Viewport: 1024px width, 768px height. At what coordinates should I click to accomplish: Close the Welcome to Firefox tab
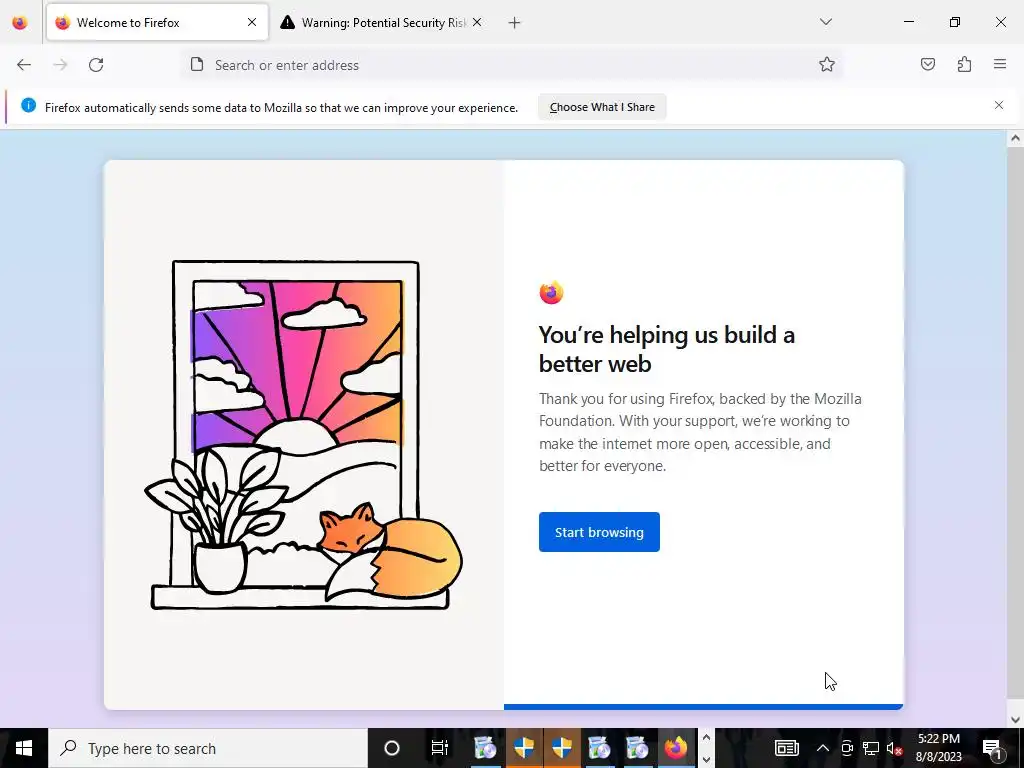click(252, 22)
